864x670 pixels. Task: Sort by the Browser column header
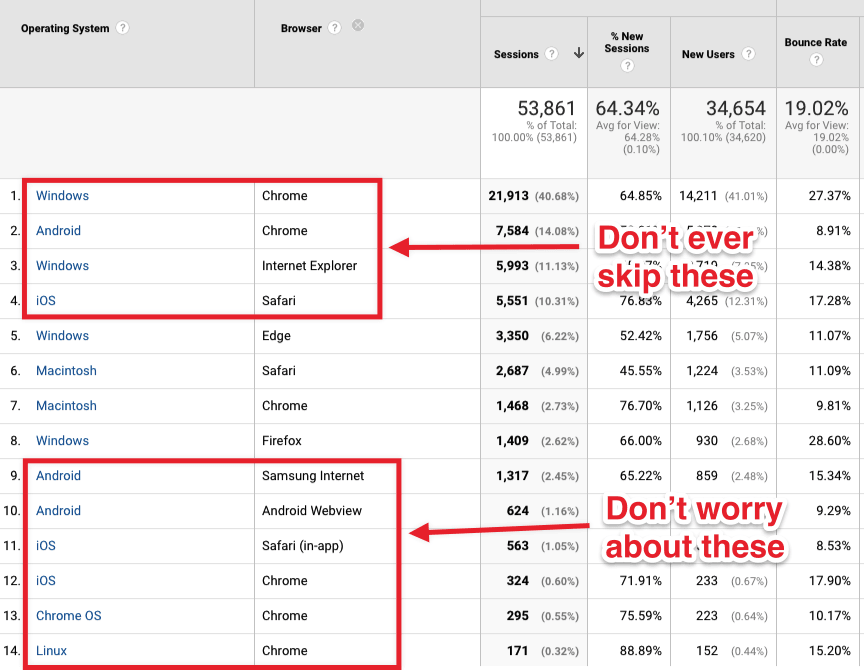(301, 28)
